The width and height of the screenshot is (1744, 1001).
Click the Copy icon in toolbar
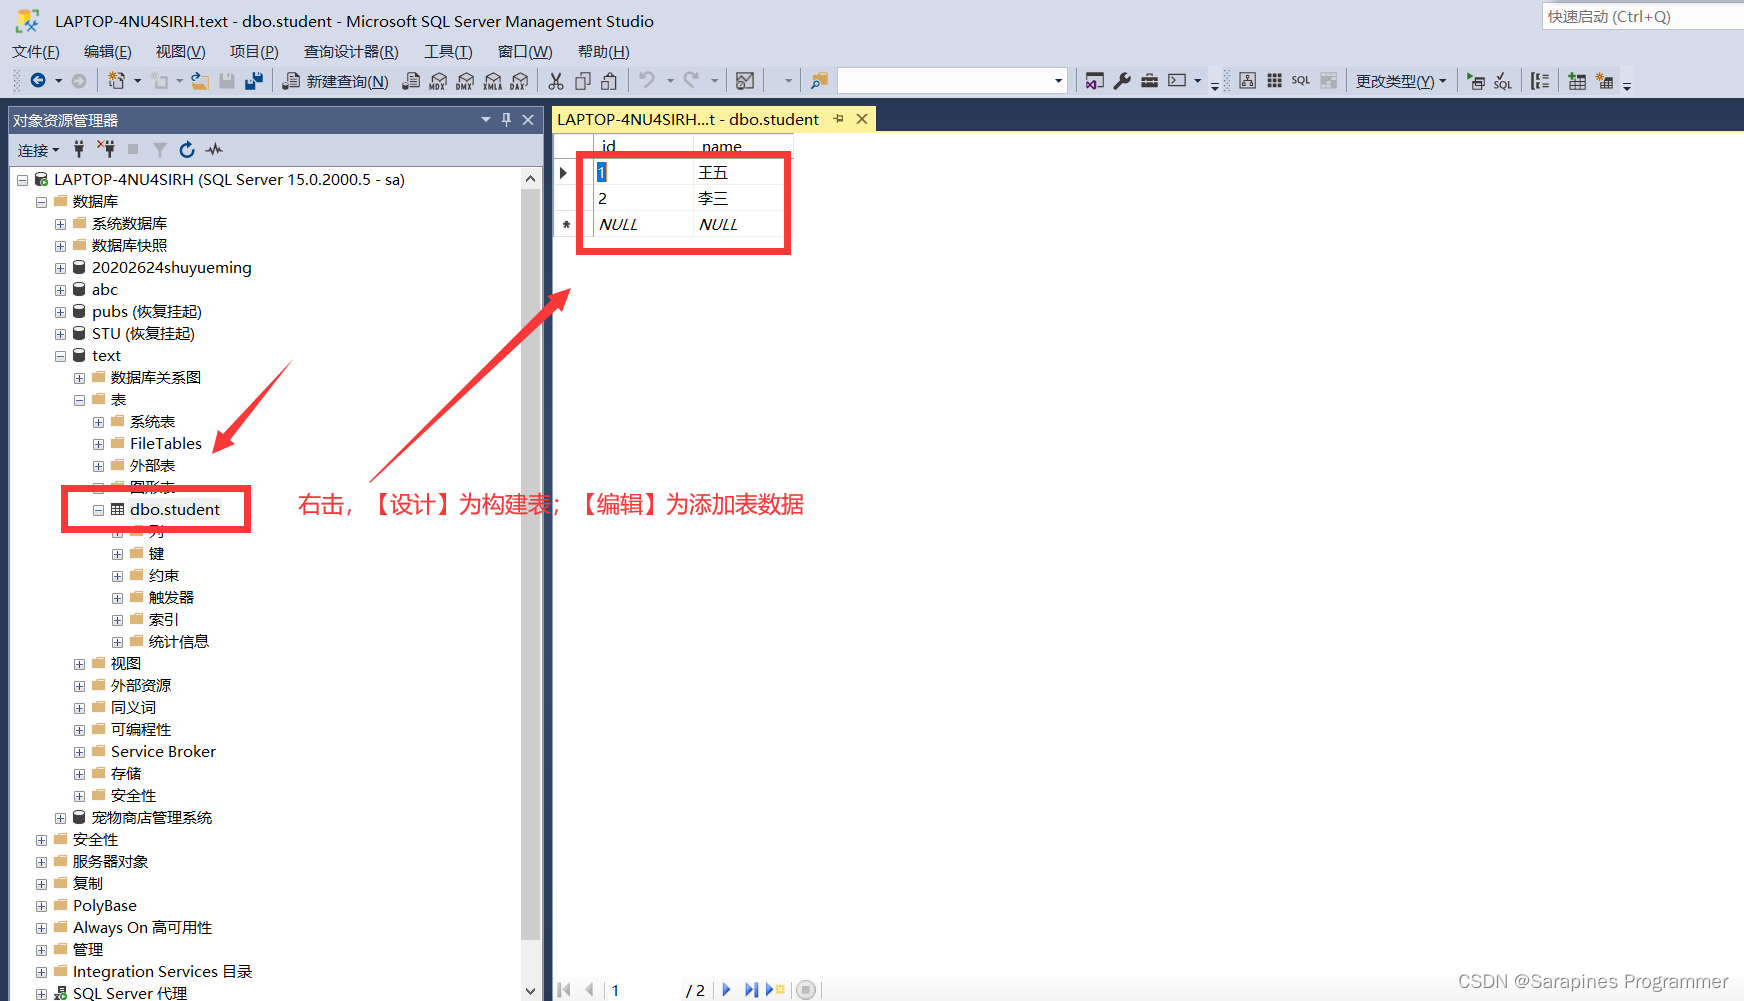[583, 81]
